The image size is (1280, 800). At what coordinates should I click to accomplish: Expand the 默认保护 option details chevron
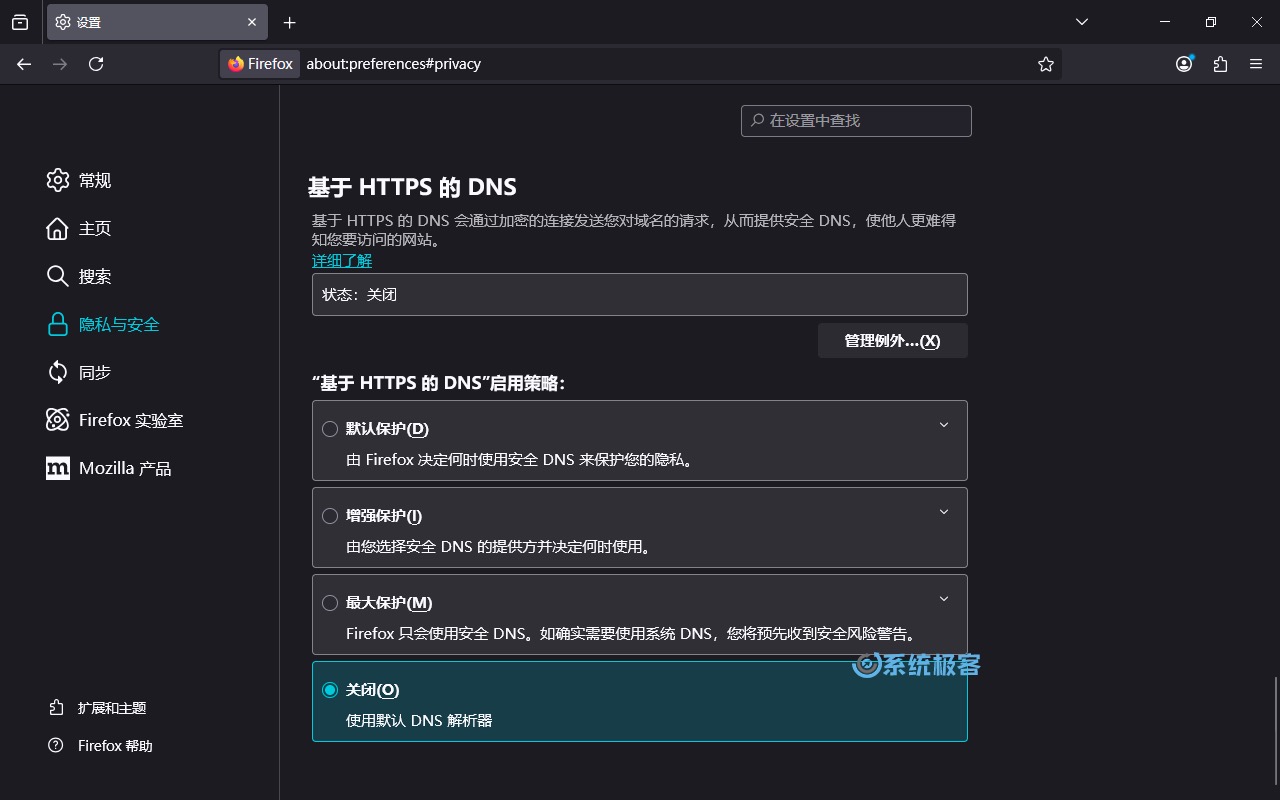[x=944, y=425]
